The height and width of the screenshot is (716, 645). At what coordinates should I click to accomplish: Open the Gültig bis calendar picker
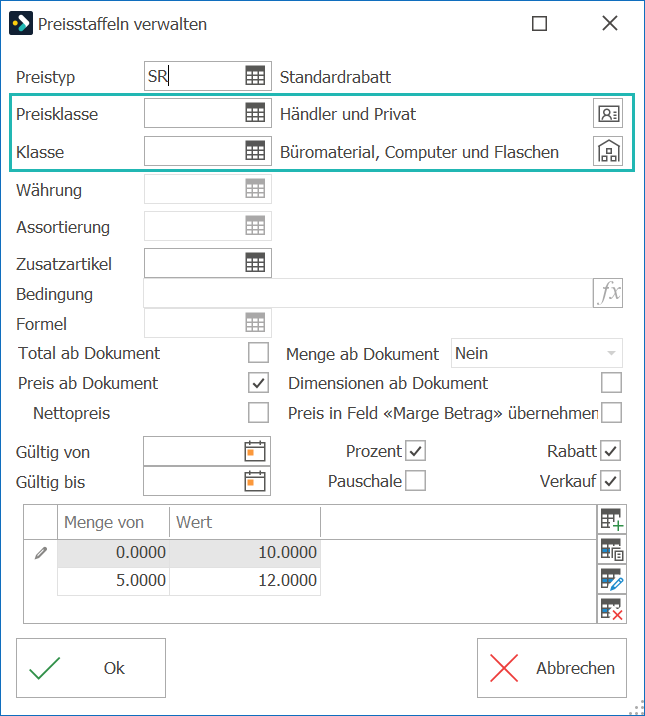255,481
